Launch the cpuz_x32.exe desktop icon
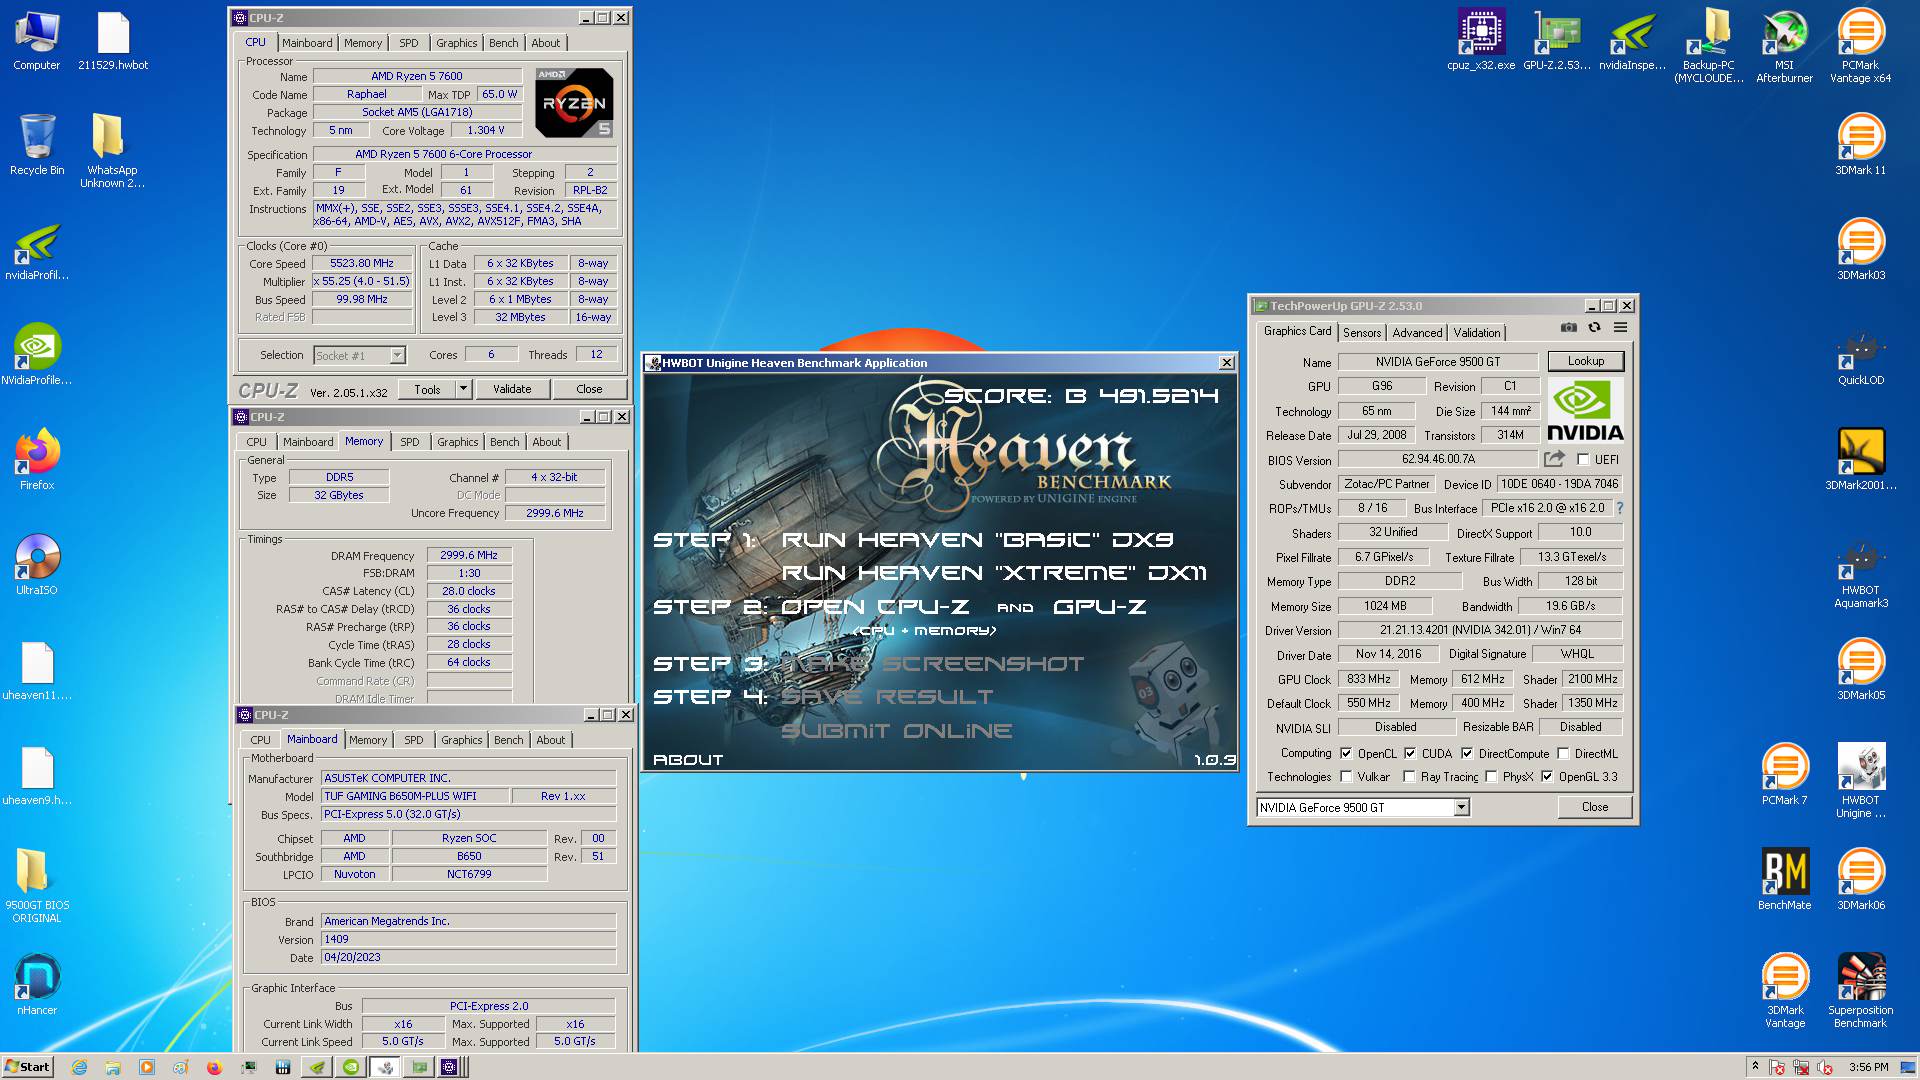The image size is (1920, 1080). [1481, 42]
